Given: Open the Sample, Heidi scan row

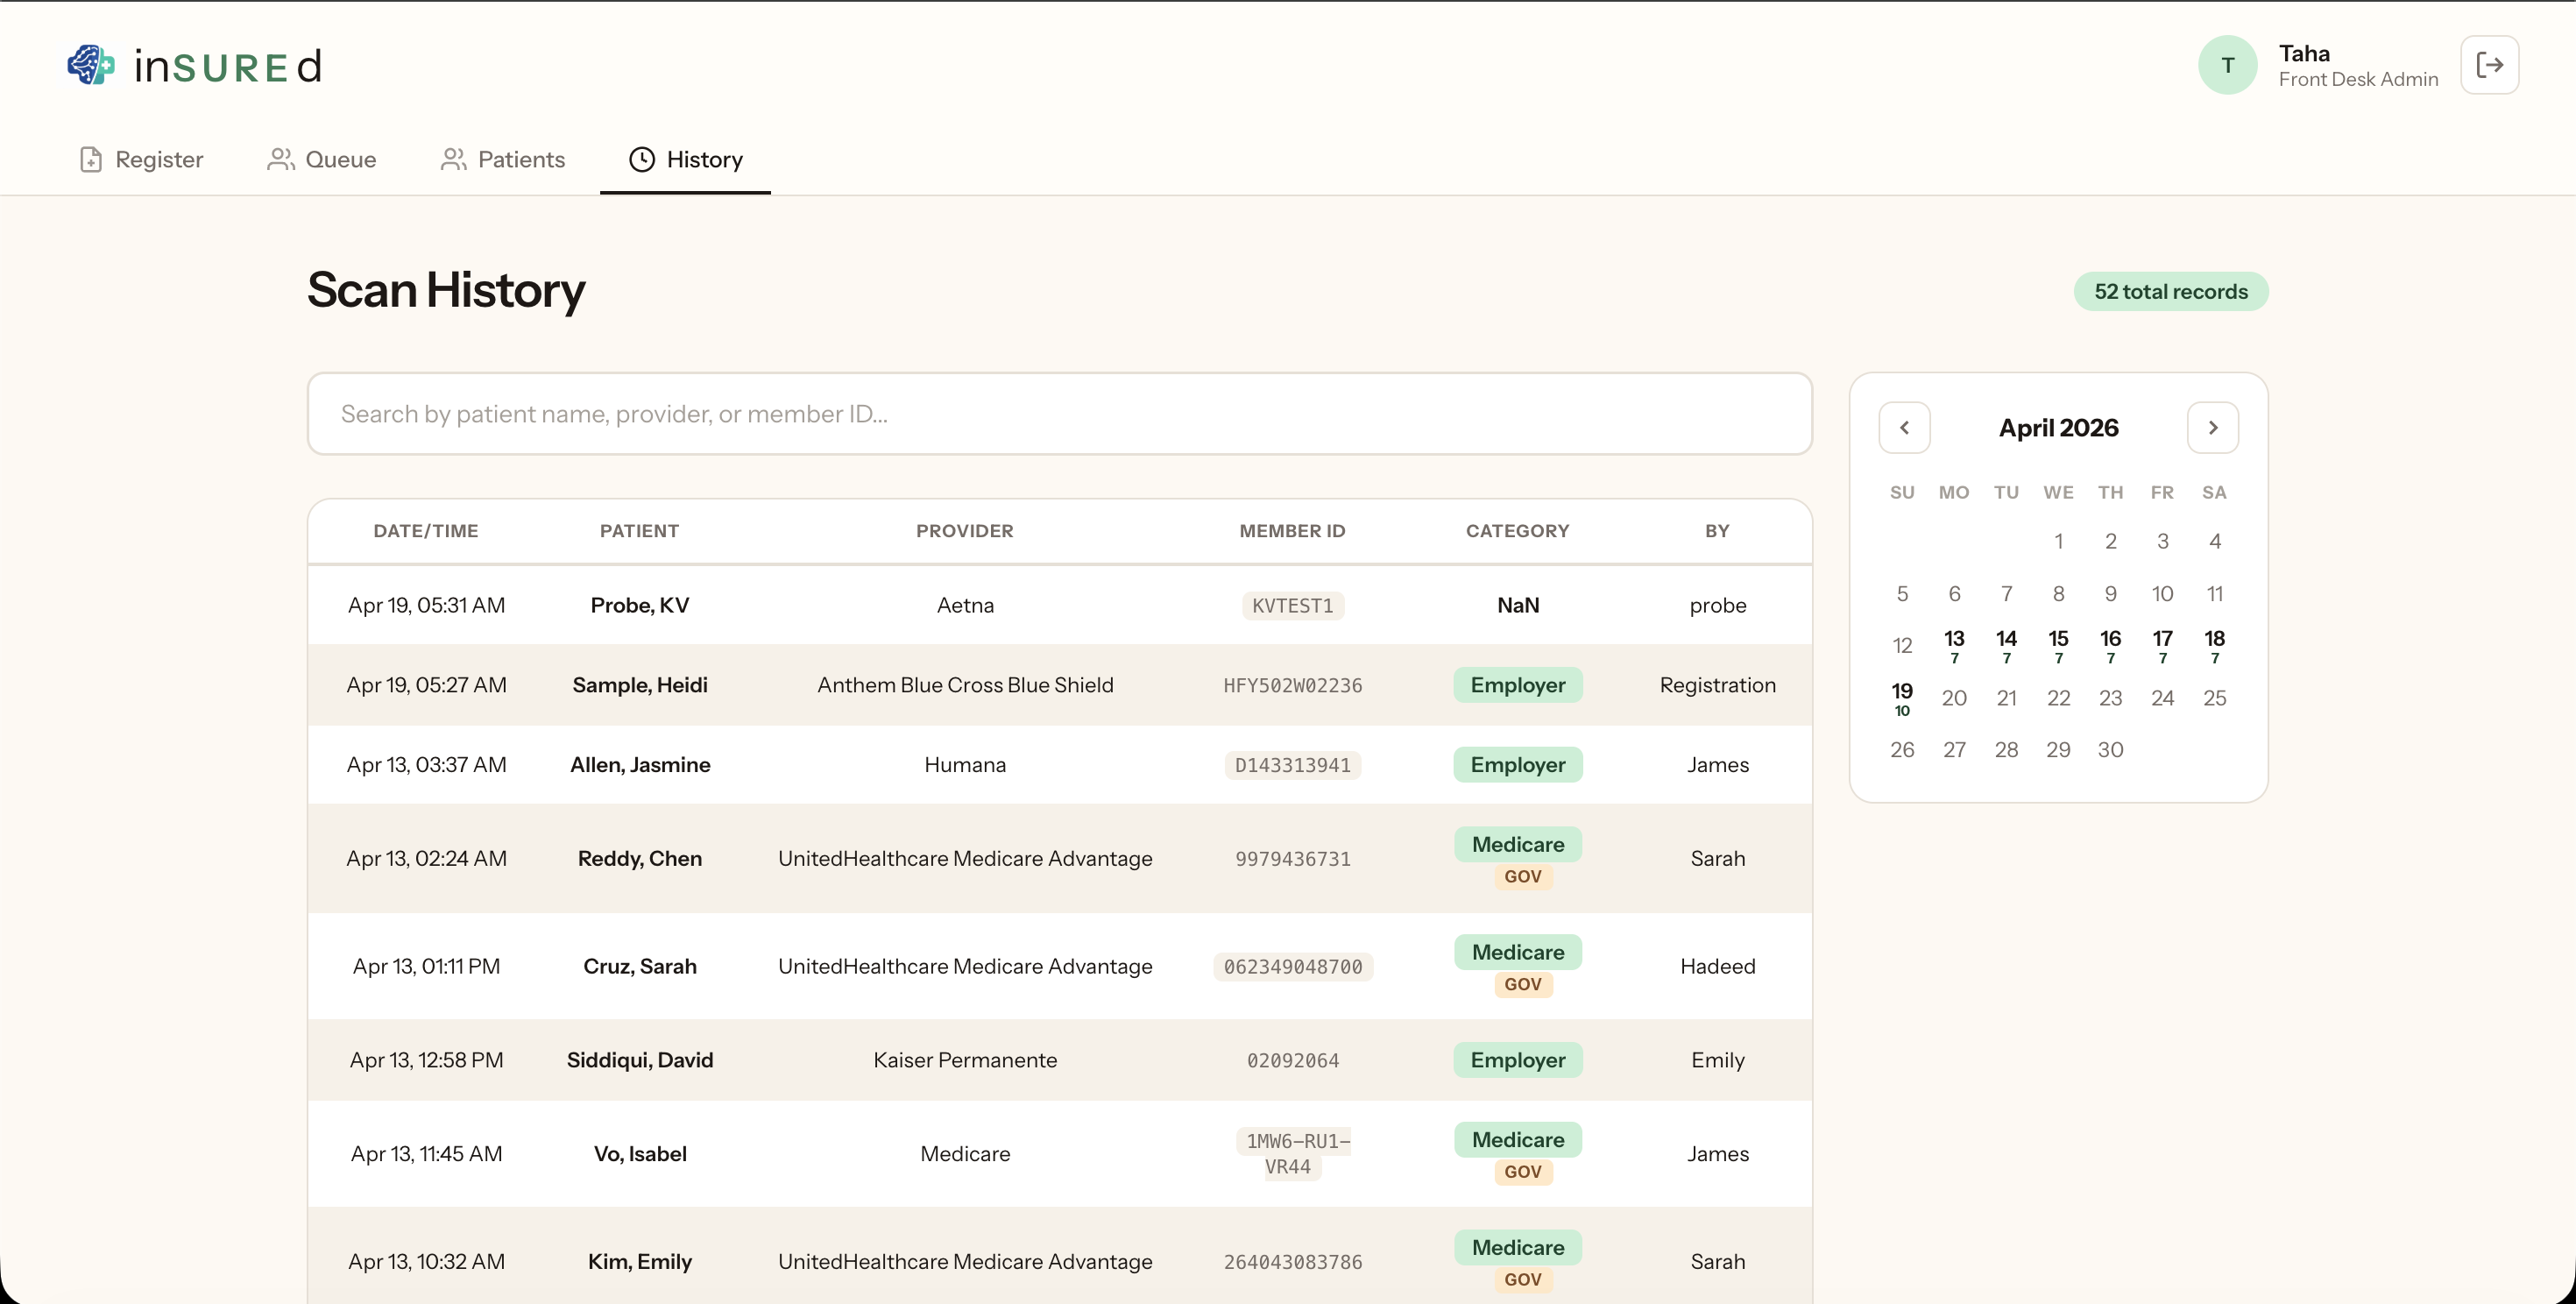Looking at the screenshot, I should (x=639, y=685).
